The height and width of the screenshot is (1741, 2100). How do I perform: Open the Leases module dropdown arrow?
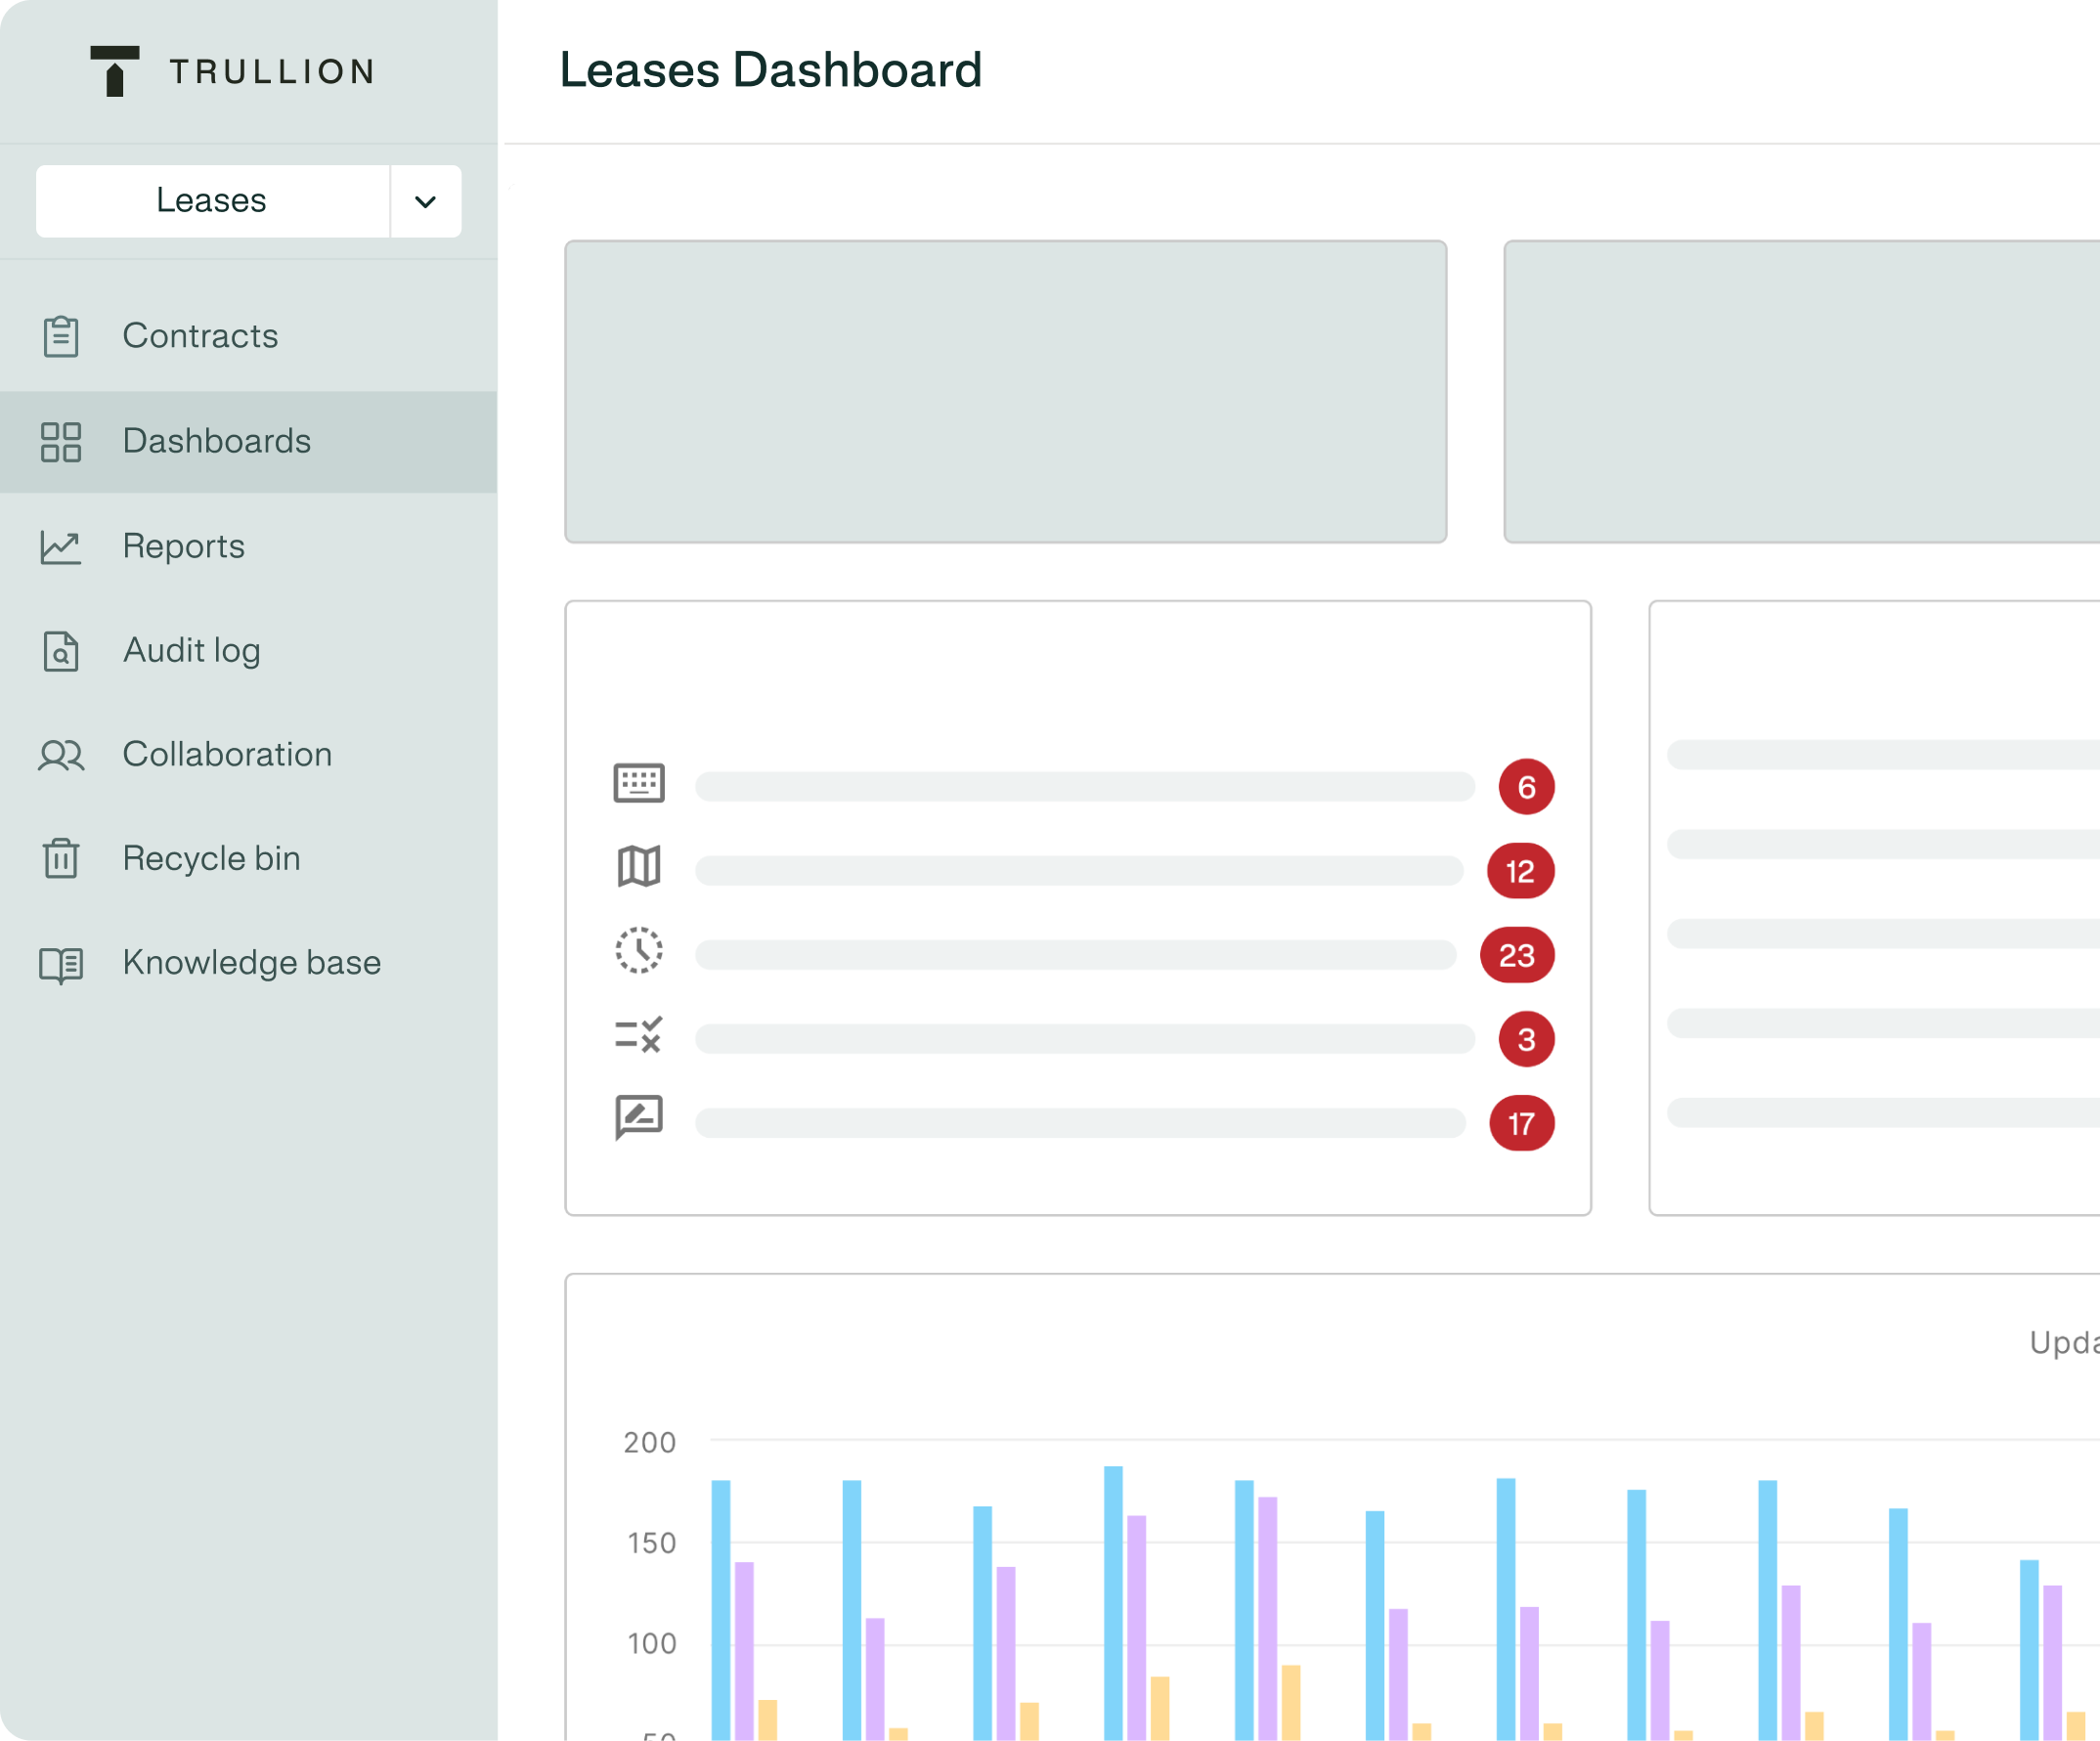click(425, 201)
